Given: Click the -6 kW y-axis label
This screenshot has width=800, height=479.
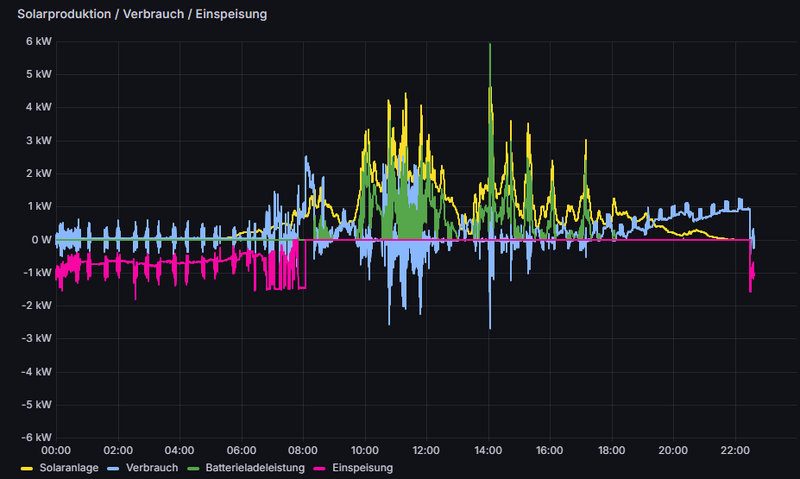Looking at the screenshot, I should pos(36,437).
